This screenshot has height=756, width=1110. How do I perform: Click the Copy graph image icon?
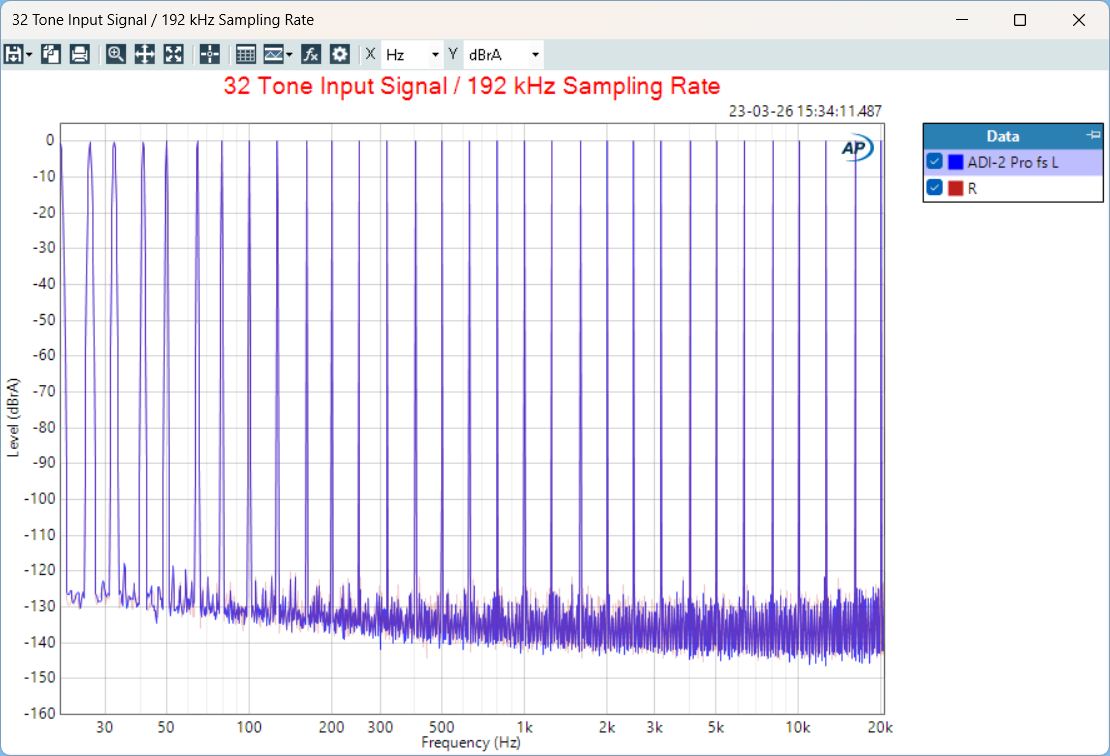click(x=50, y=54)
